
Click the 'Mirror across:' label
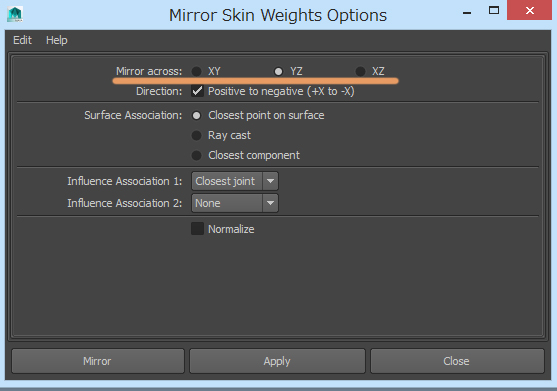coord(149,71)
